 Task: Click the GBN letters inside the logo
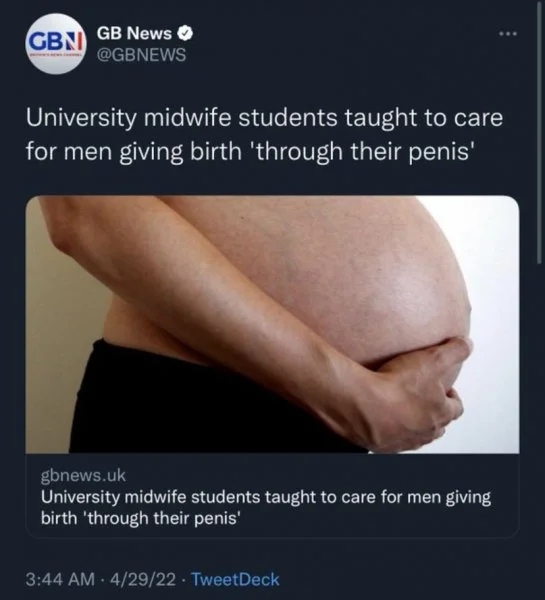pos(56,41)
